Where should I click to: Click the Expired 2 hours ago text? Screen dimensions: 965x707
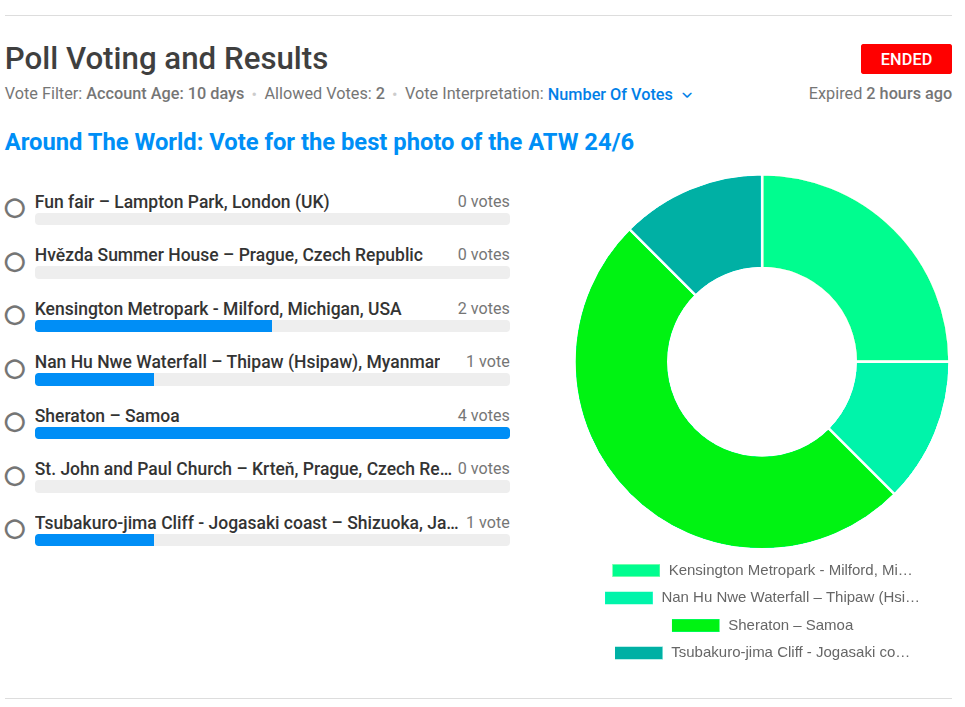[880, 93]
